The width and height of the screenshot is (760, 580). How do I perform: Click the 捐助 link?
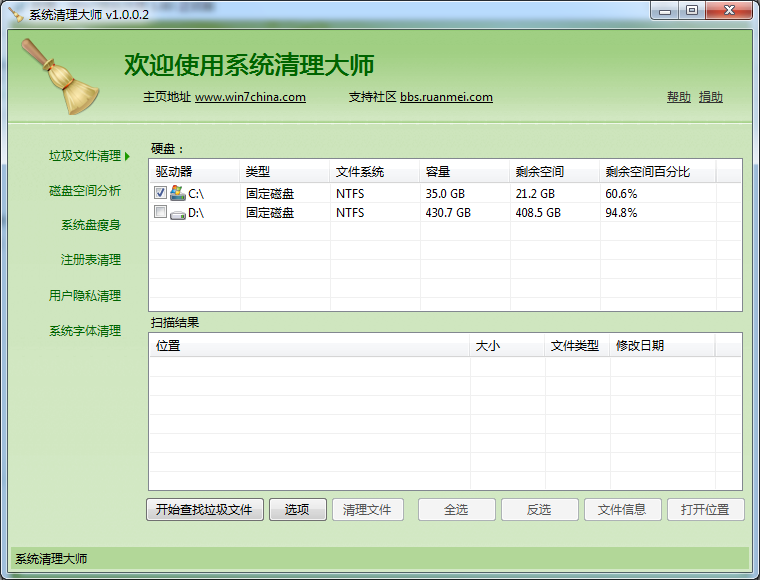click(x=710, y=97)
